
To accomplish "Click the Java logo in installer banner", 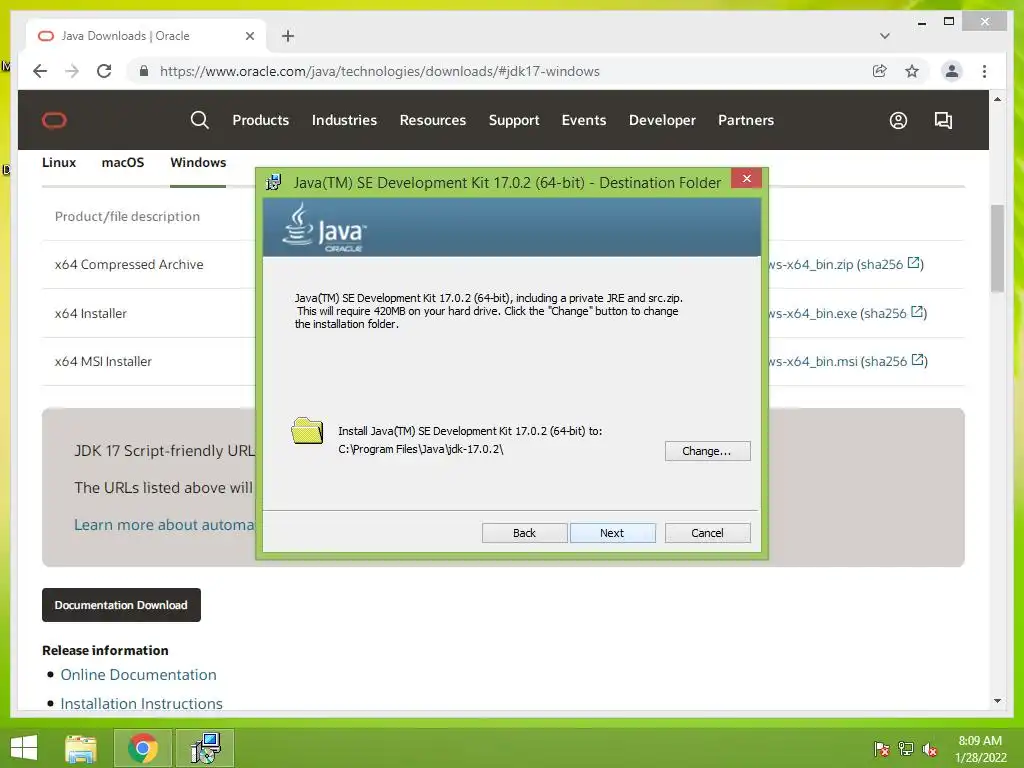I will (324, 228).
